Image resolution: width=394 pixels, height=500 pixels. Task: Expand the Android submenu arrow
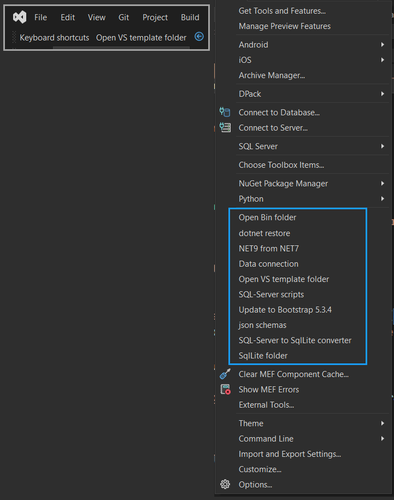(382, 44)
